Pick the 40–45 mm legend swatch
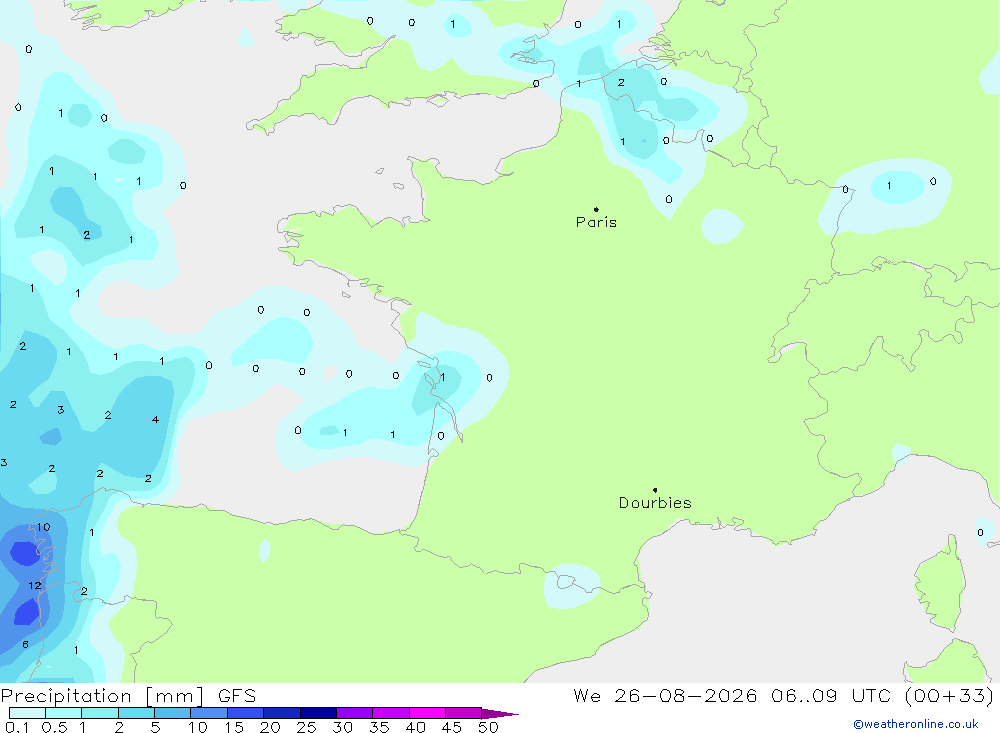 (427, 713)
